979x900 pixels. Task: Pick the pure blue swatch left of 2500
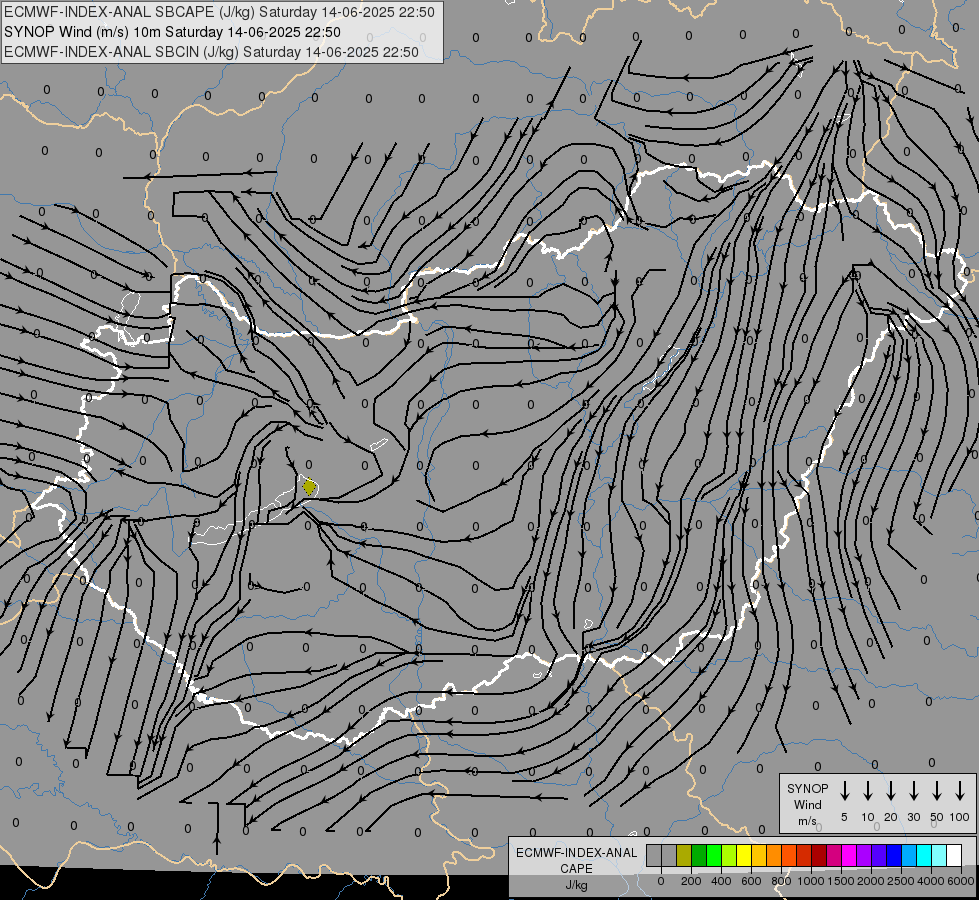pos(894,855)
